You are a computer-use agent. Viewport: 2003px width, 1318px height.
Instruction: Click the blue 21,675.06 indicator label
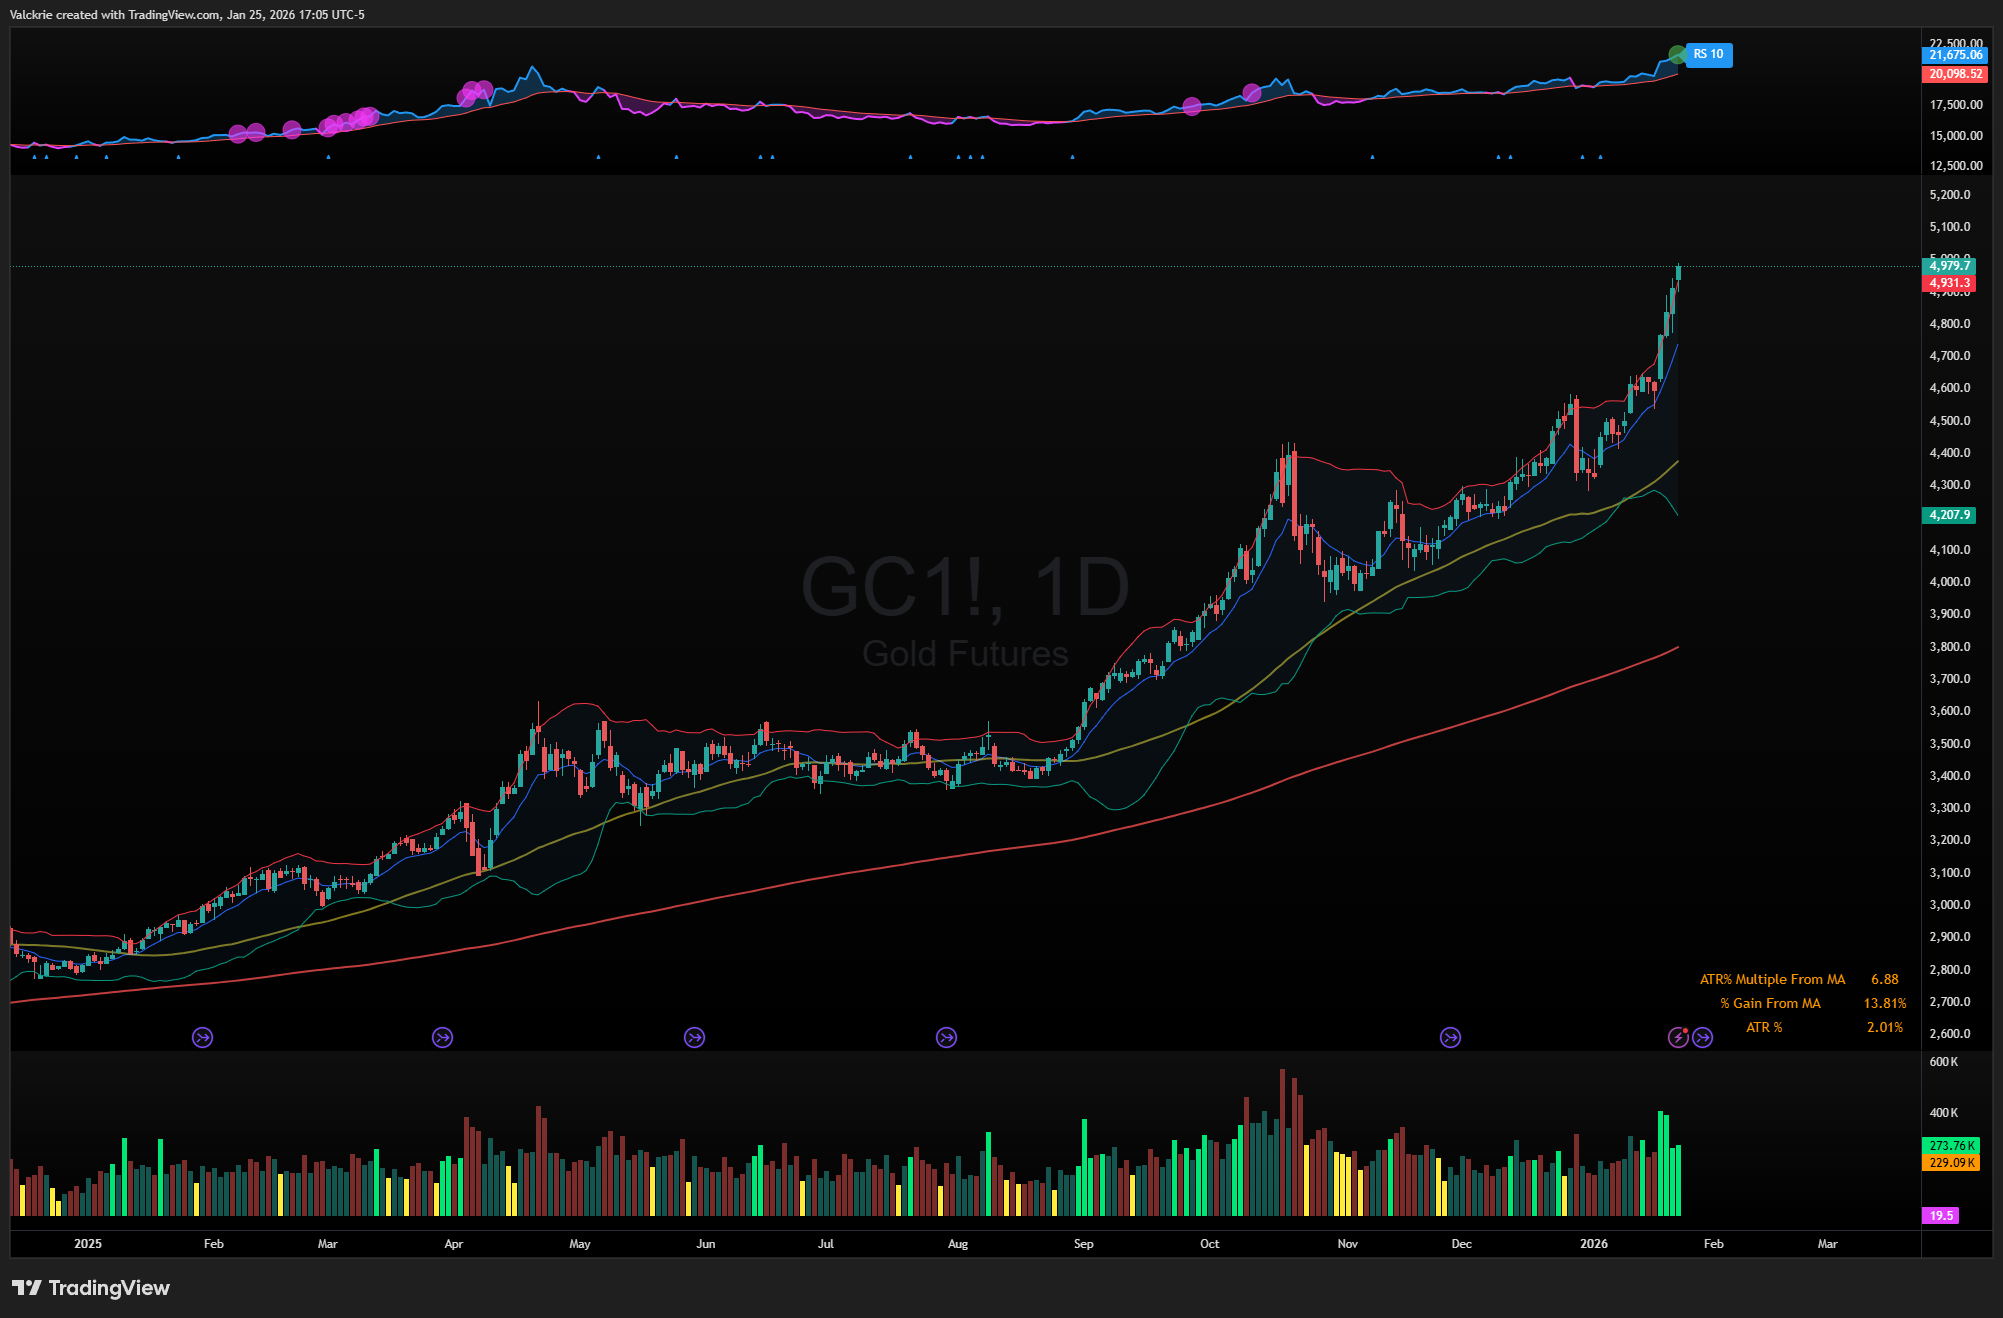[1955, 55]
